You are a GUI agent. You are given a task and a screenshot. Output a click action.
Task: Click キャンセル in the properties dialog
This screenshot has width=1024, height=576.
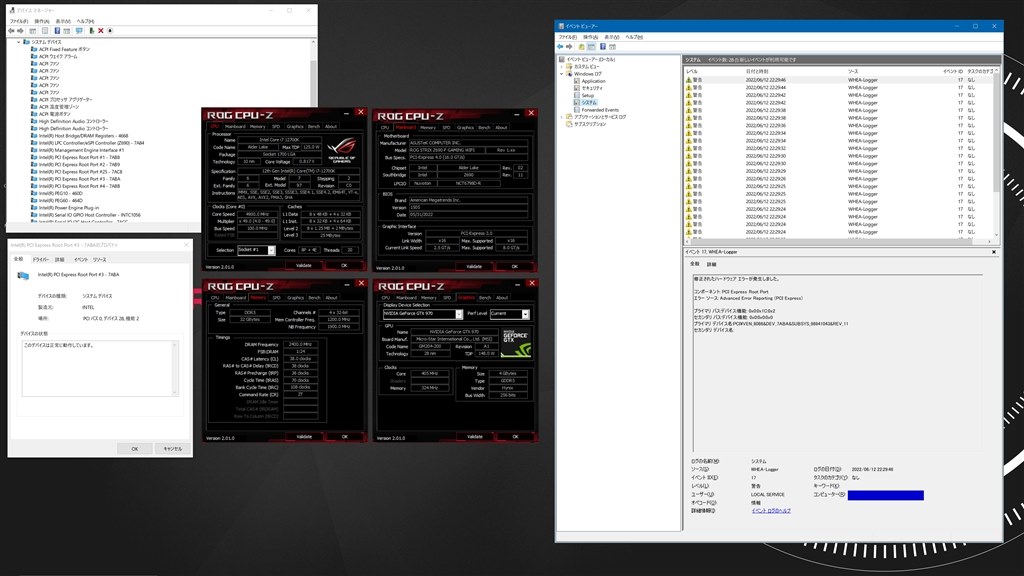[x=172, y=449]
